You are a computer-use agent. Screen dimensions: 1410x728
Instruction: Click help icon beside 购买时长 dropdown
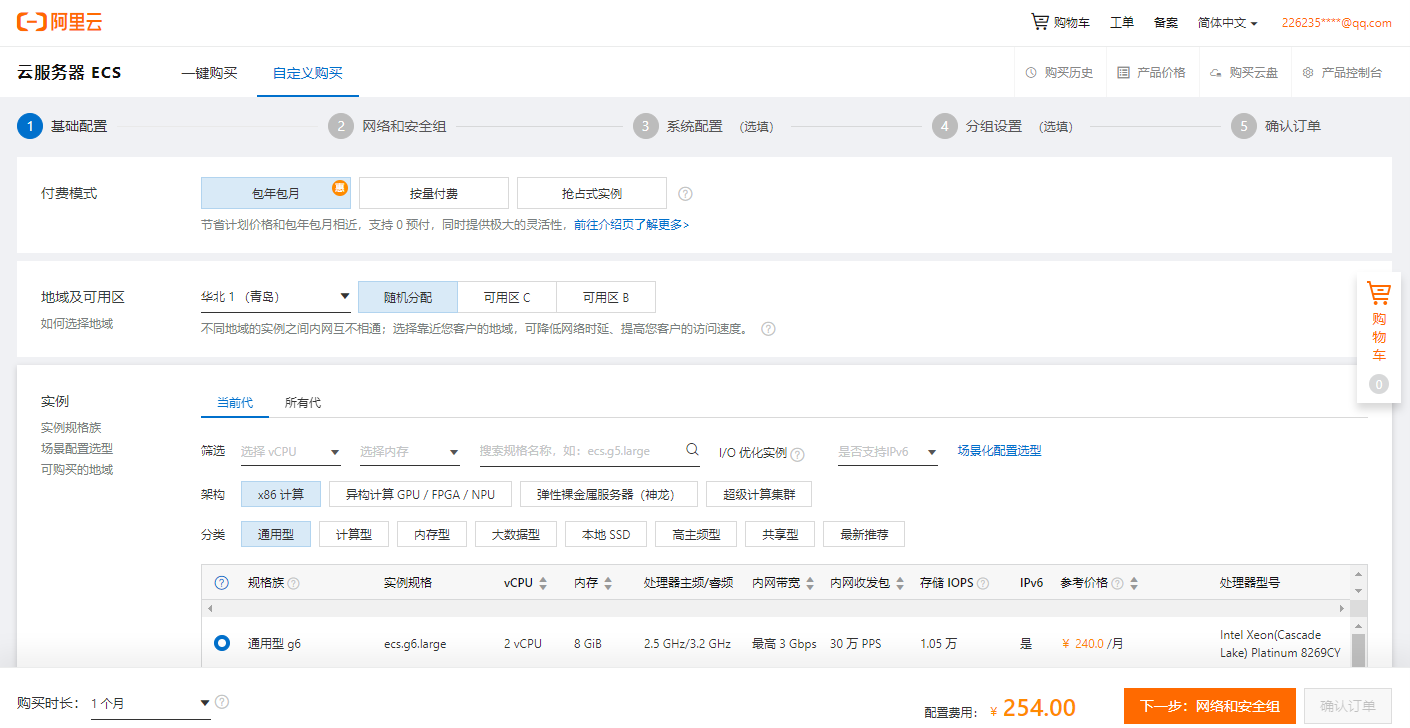222,702
